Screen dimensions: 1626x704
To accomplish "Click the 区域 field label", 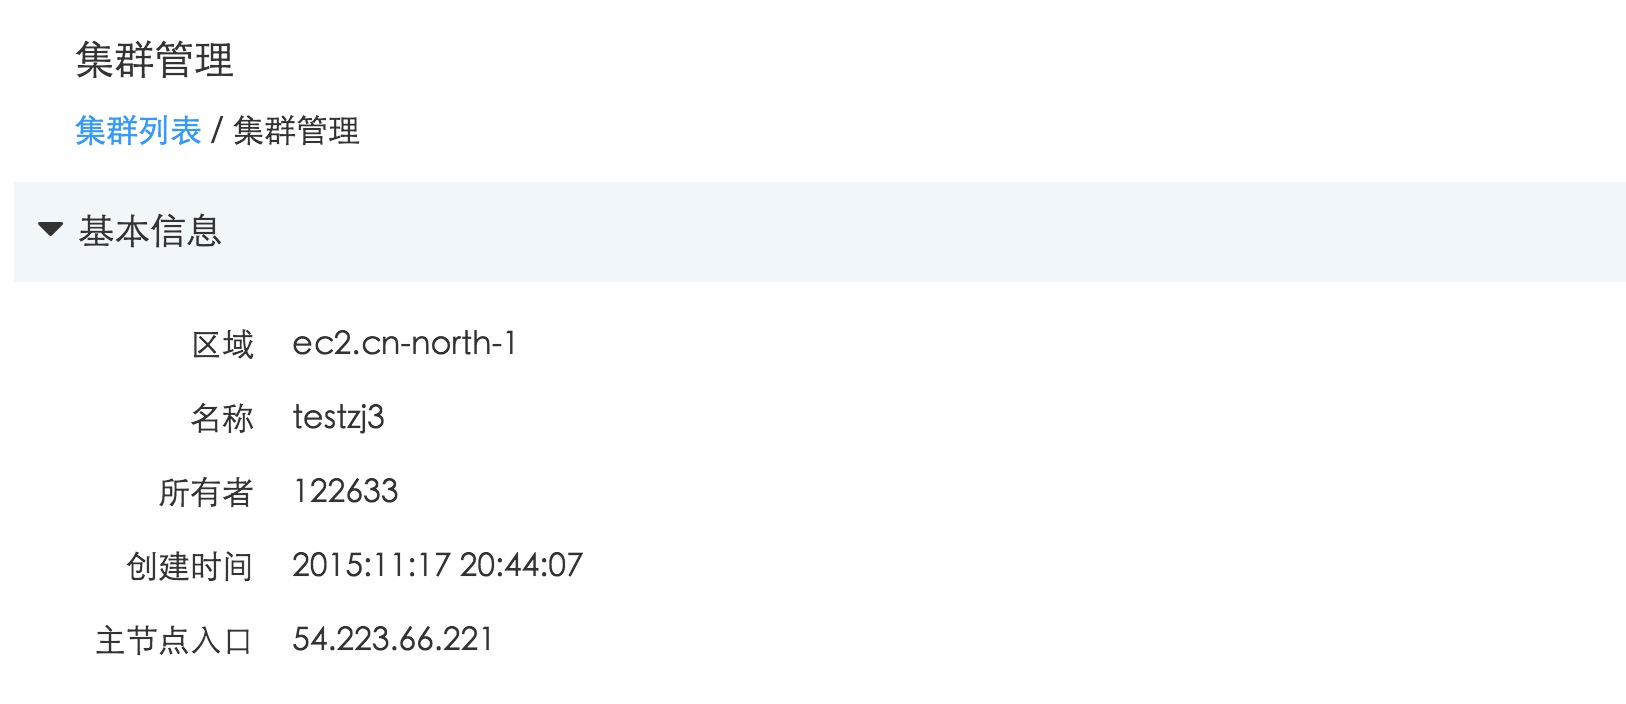I will (223, 345).
